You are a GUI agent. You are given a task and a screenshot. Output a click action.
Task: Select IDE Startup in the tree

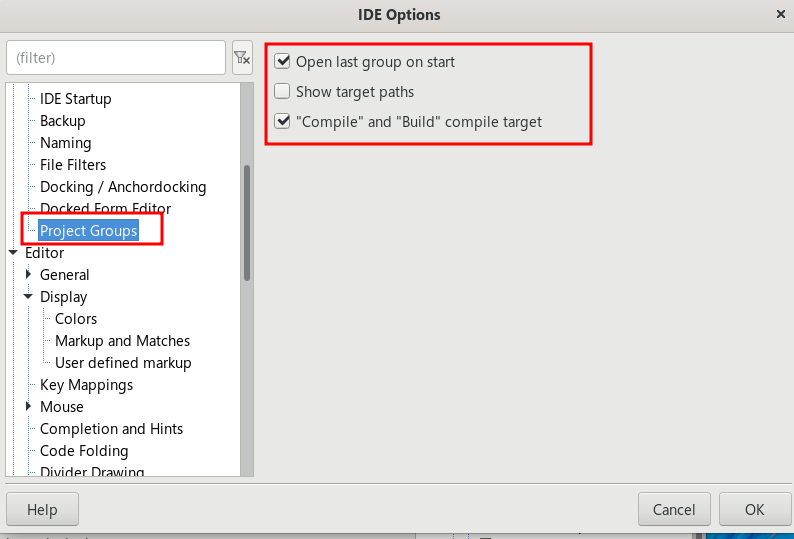click(x=75, y=99)
